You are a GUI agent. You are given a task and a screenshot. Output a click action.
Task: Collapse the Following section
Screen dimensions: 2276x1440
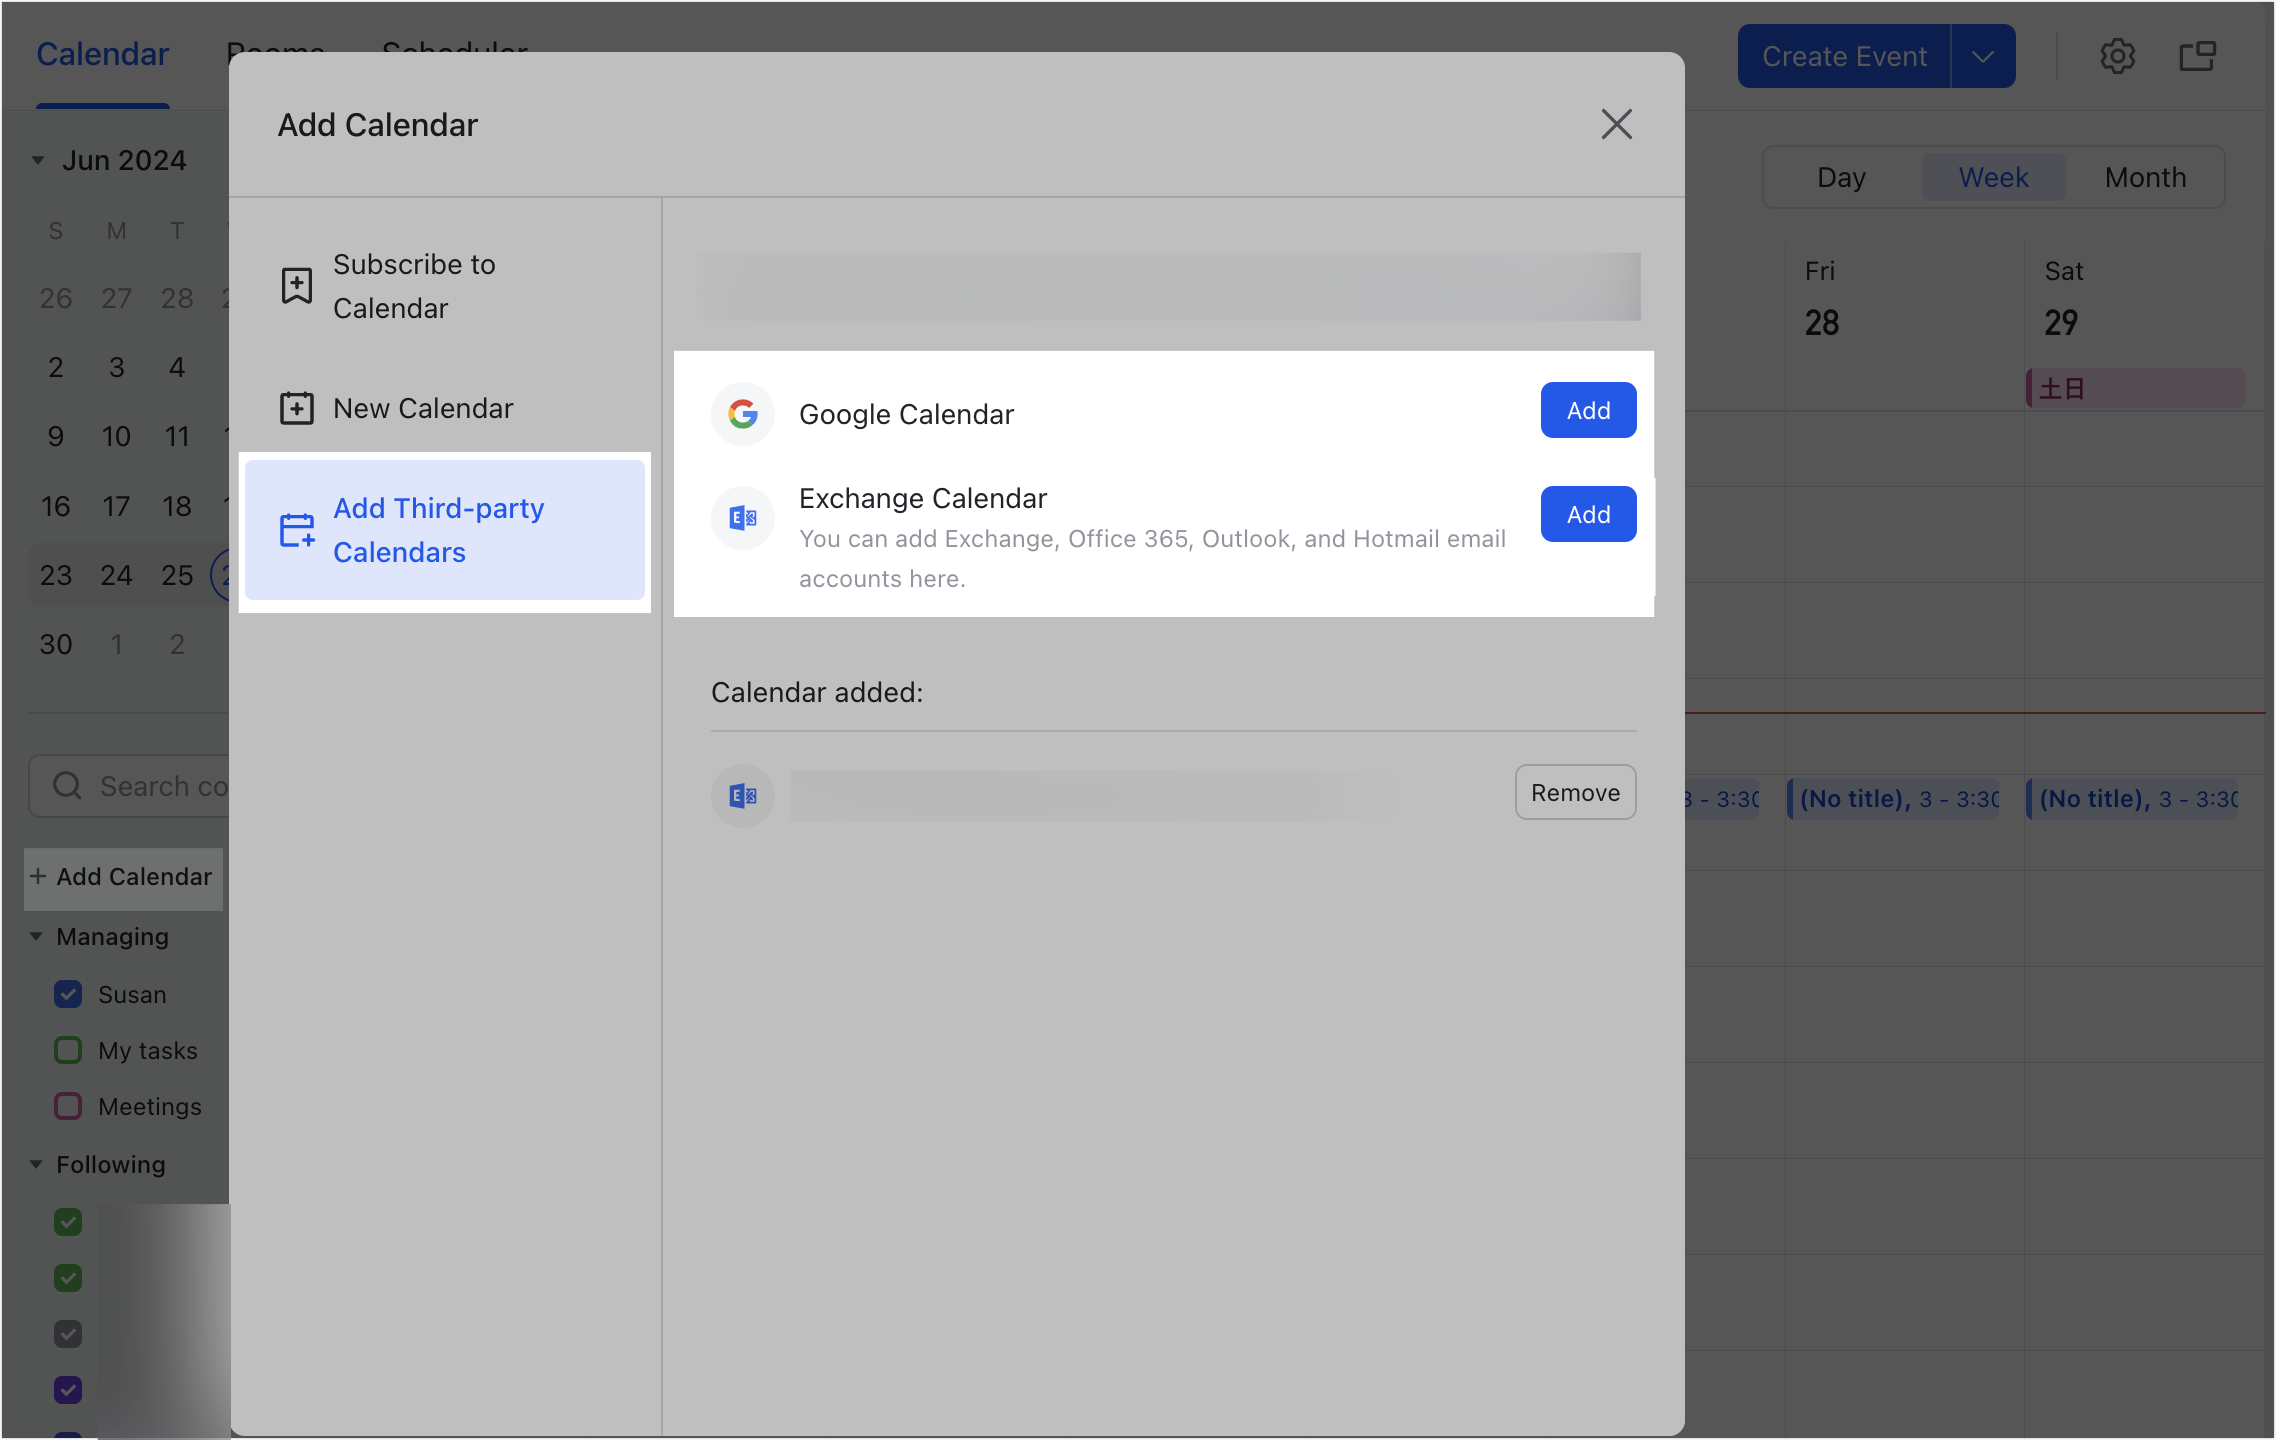coord(37,1164)
